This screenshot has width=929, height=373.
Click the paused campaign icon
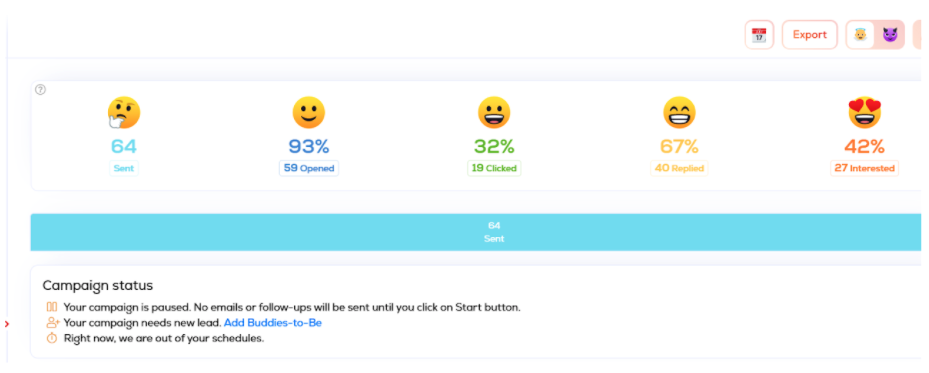[52, 307]
